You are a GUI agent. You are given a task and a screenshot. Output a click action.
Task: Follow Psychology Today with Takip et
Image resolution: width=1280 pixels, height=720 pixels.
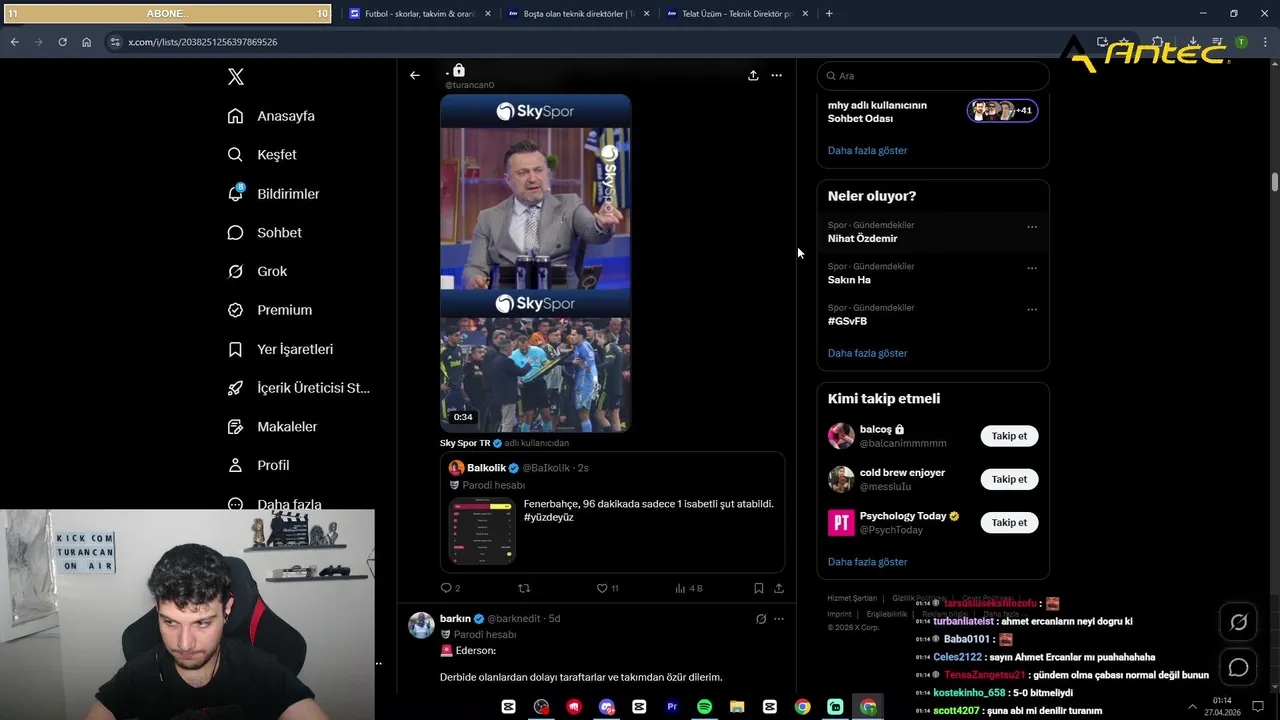pos(1009,522)
